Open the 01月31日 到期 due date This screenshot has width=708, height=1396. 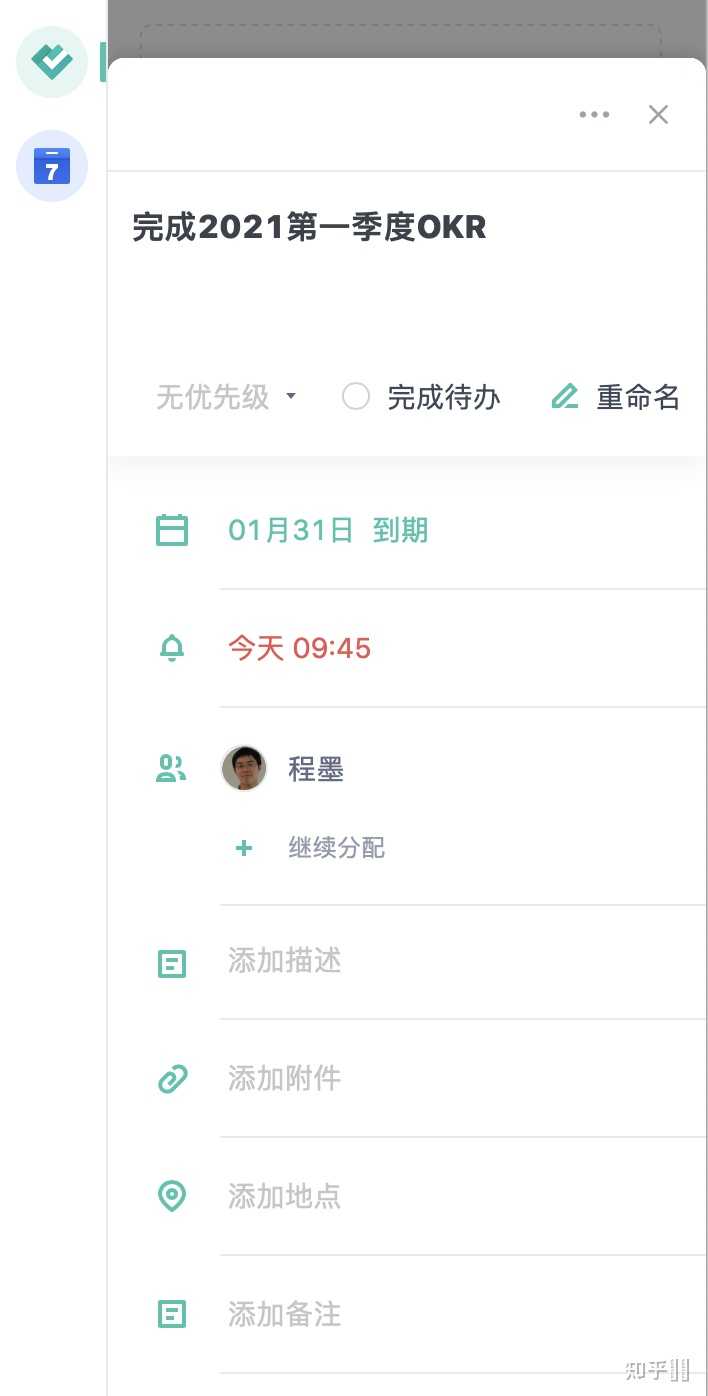click(x=328, y=530)
